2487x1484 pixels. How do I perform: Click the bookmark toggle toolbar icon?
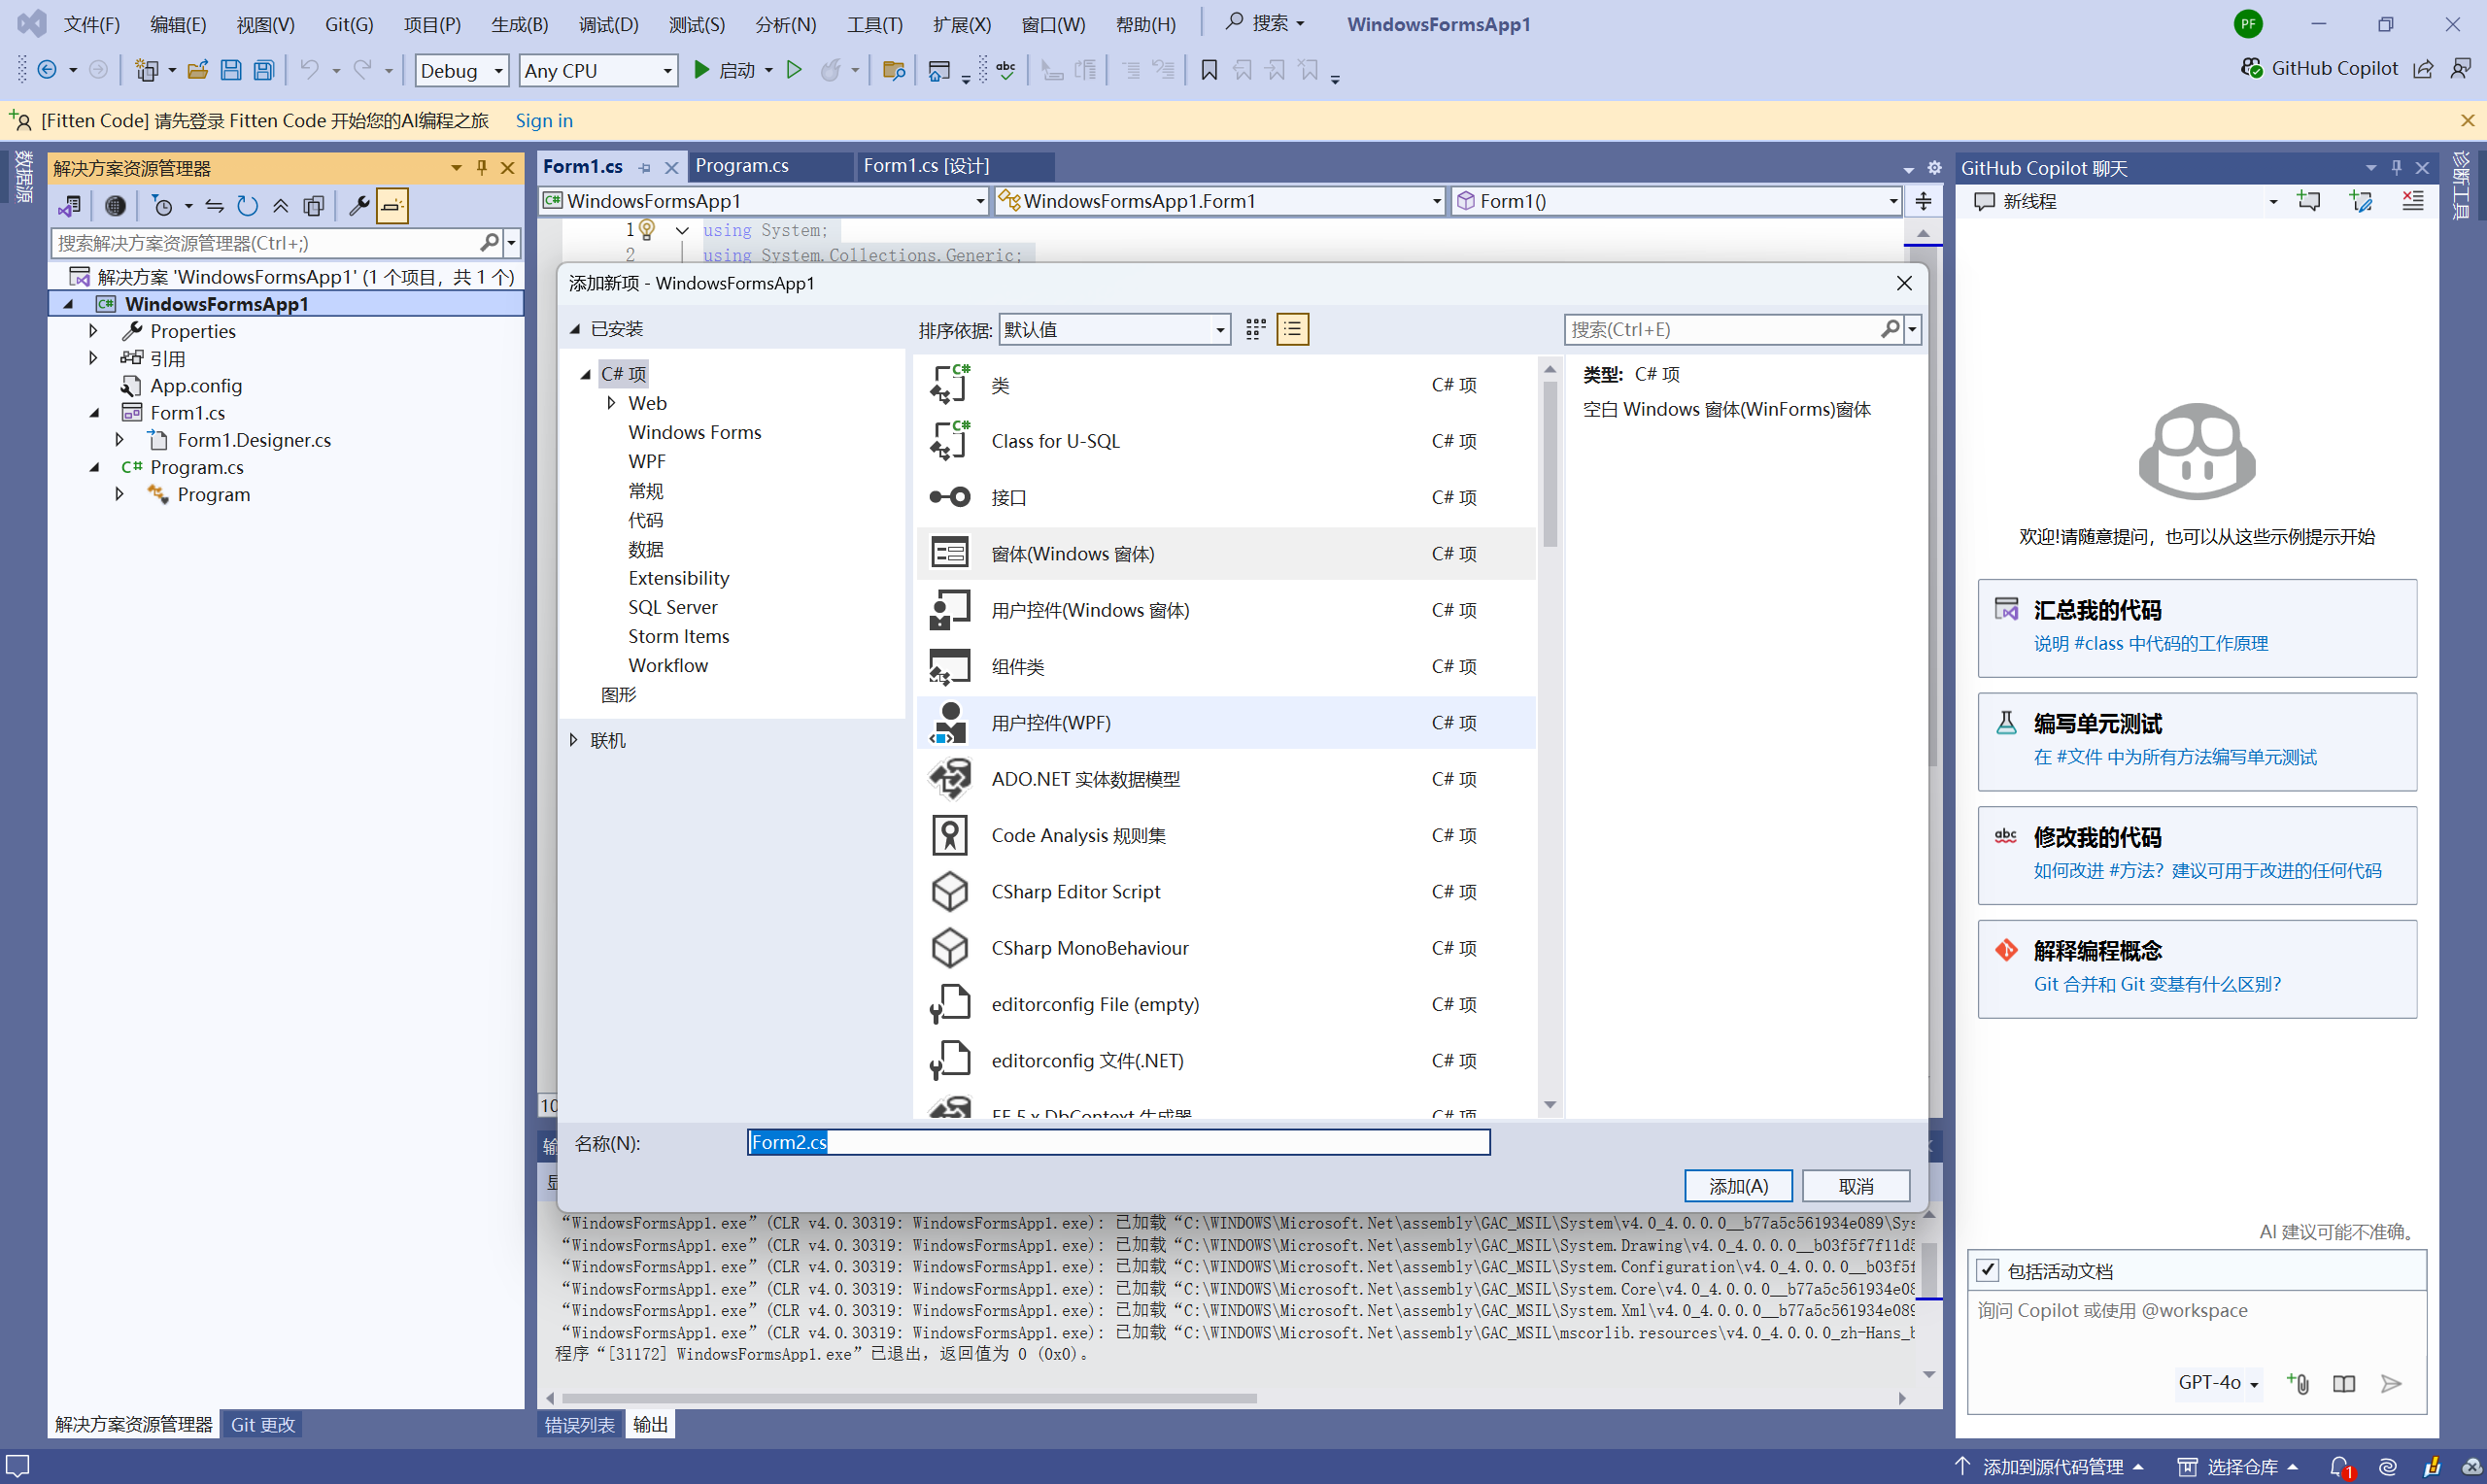point(1209,70)
